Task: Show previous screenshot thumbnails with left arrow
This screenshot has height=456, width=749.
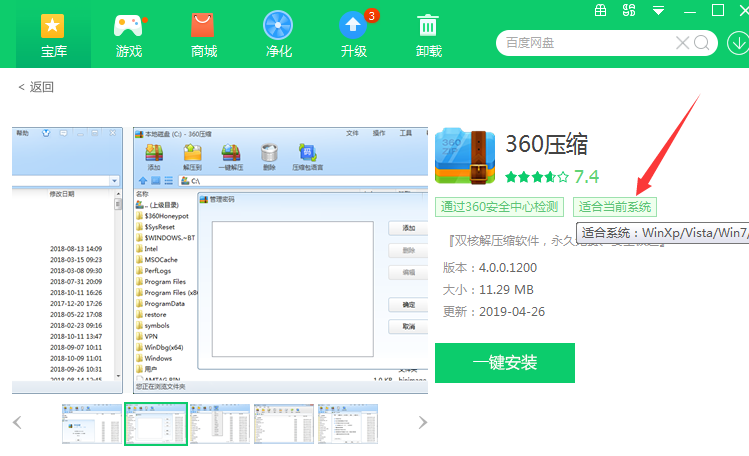Action: [17, 423]
